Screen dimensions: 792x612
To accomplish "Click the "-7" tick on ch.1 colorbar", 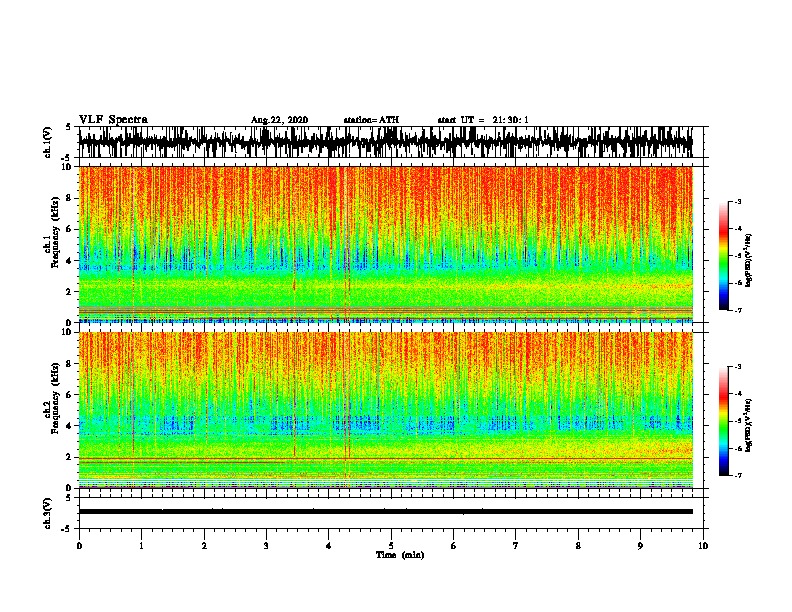I will [737, 310].
